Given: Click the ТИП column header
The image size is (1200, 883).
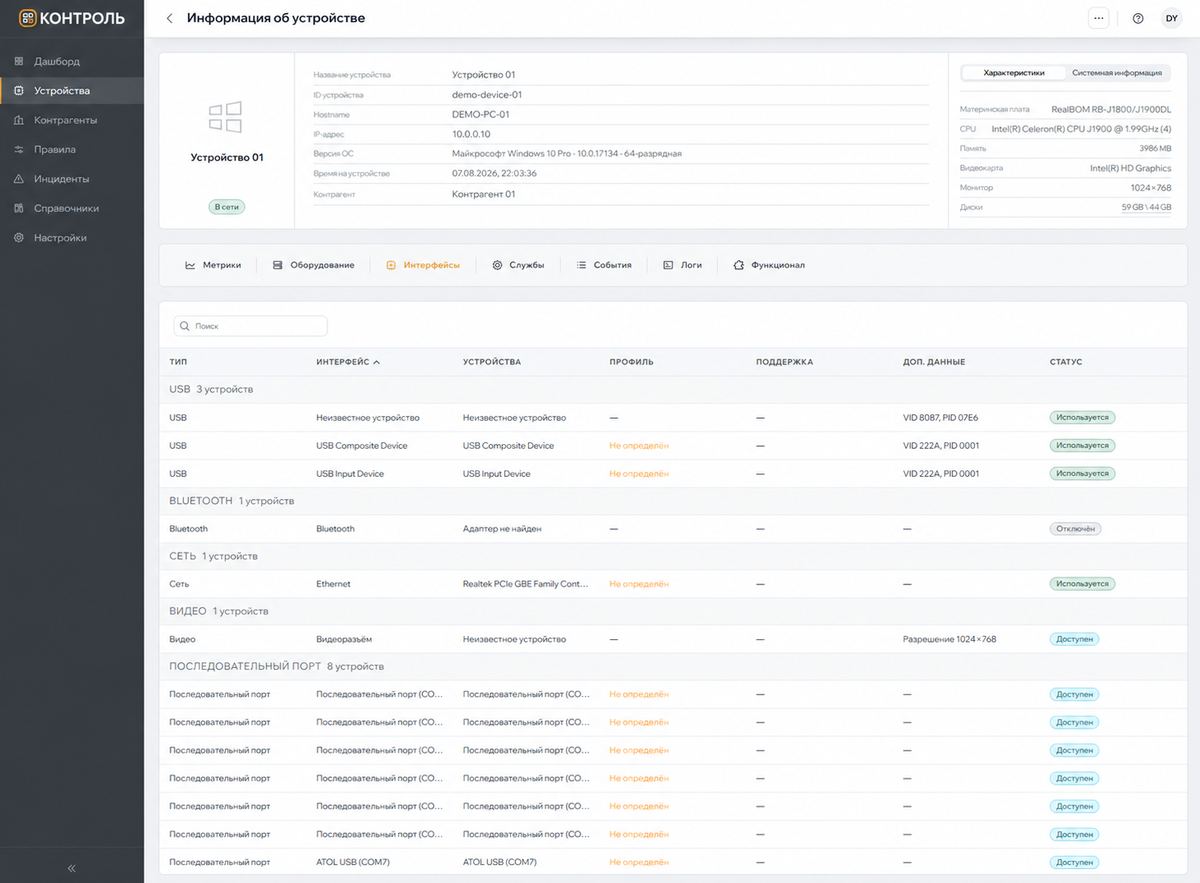Looking at the screenshot, I should (178, 362).
